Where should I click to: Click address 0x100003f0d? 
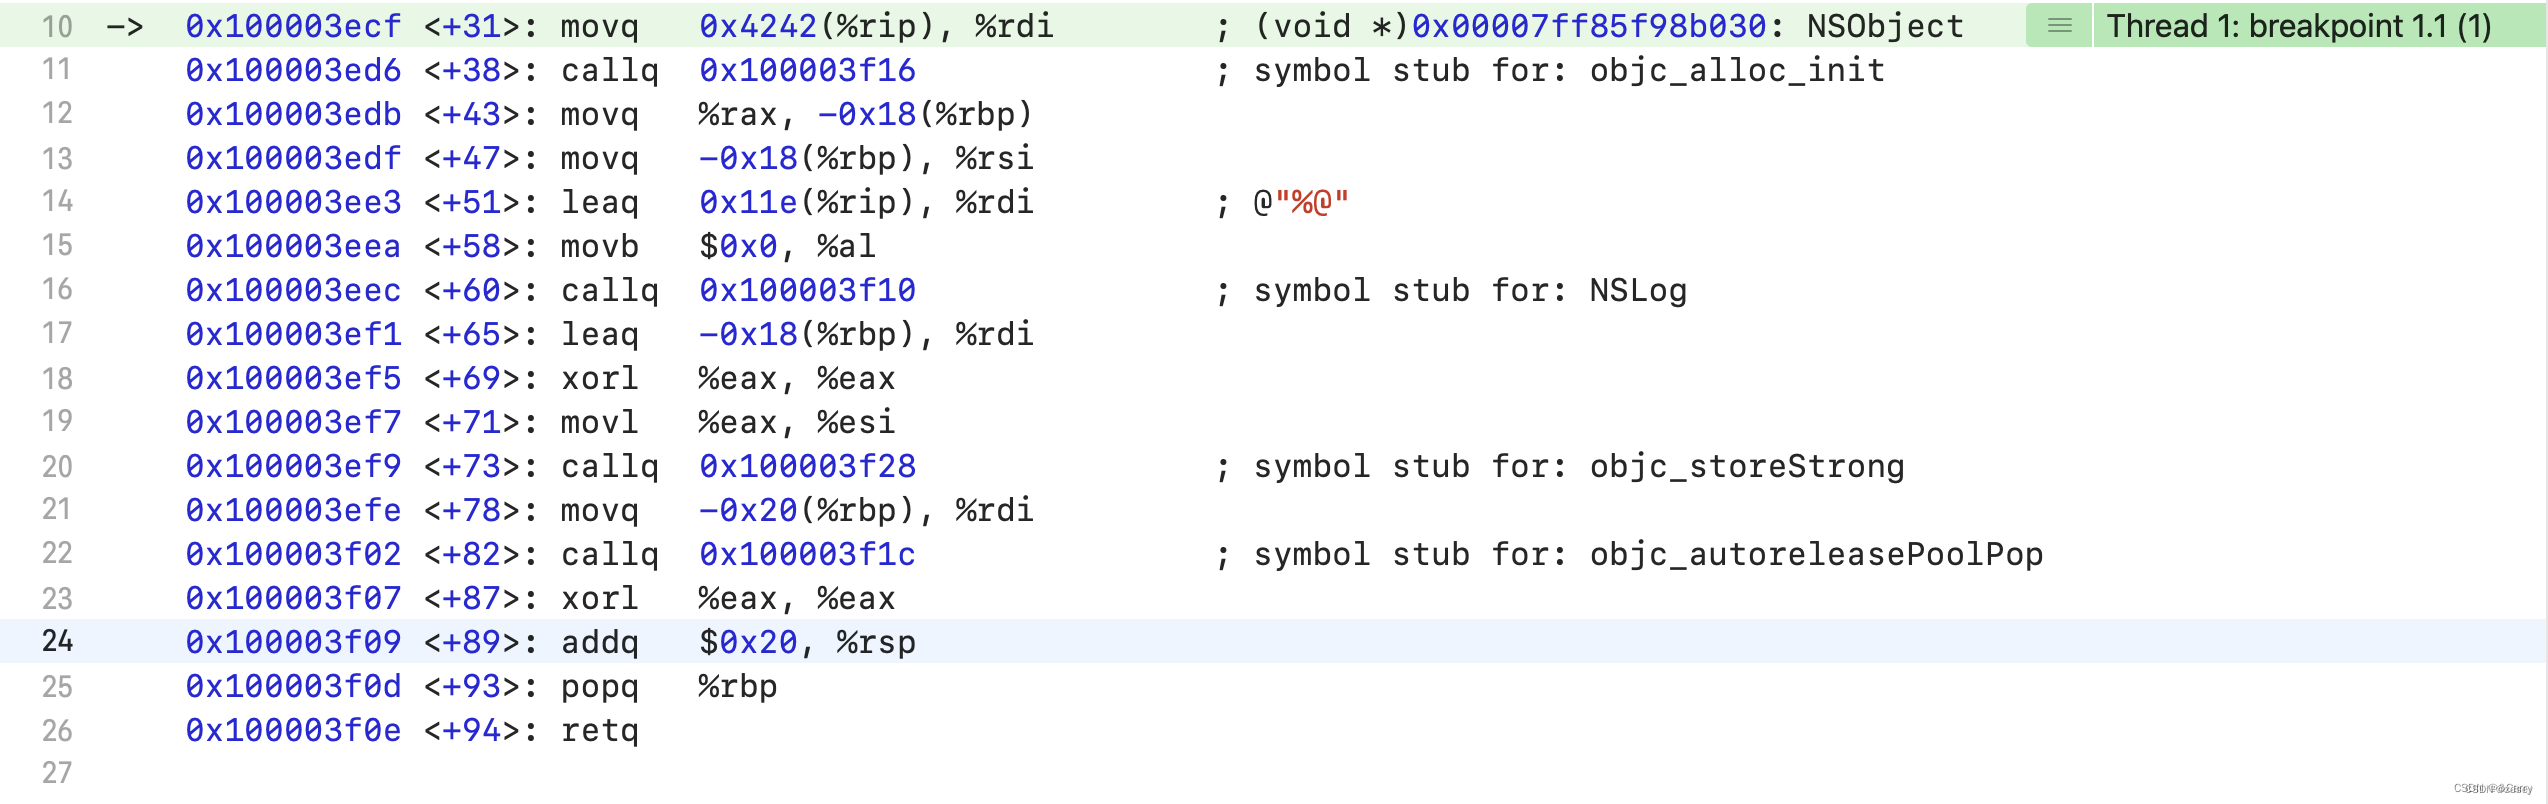click(x=293, y=686)
